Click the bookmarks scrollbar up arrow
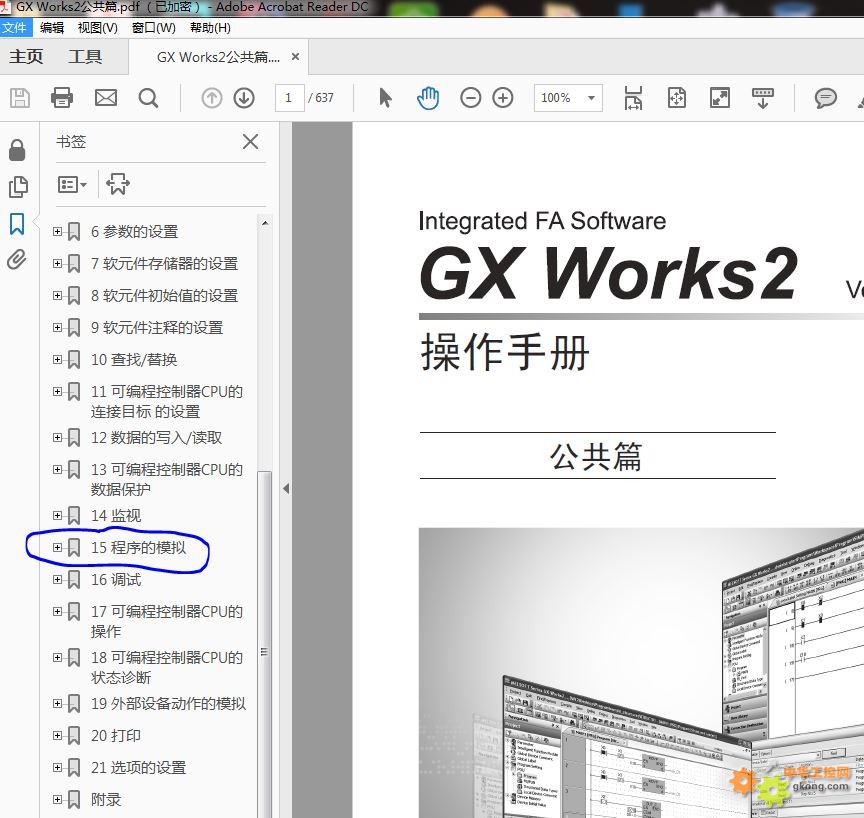The image size is (864, 818). tap(264, 223)
